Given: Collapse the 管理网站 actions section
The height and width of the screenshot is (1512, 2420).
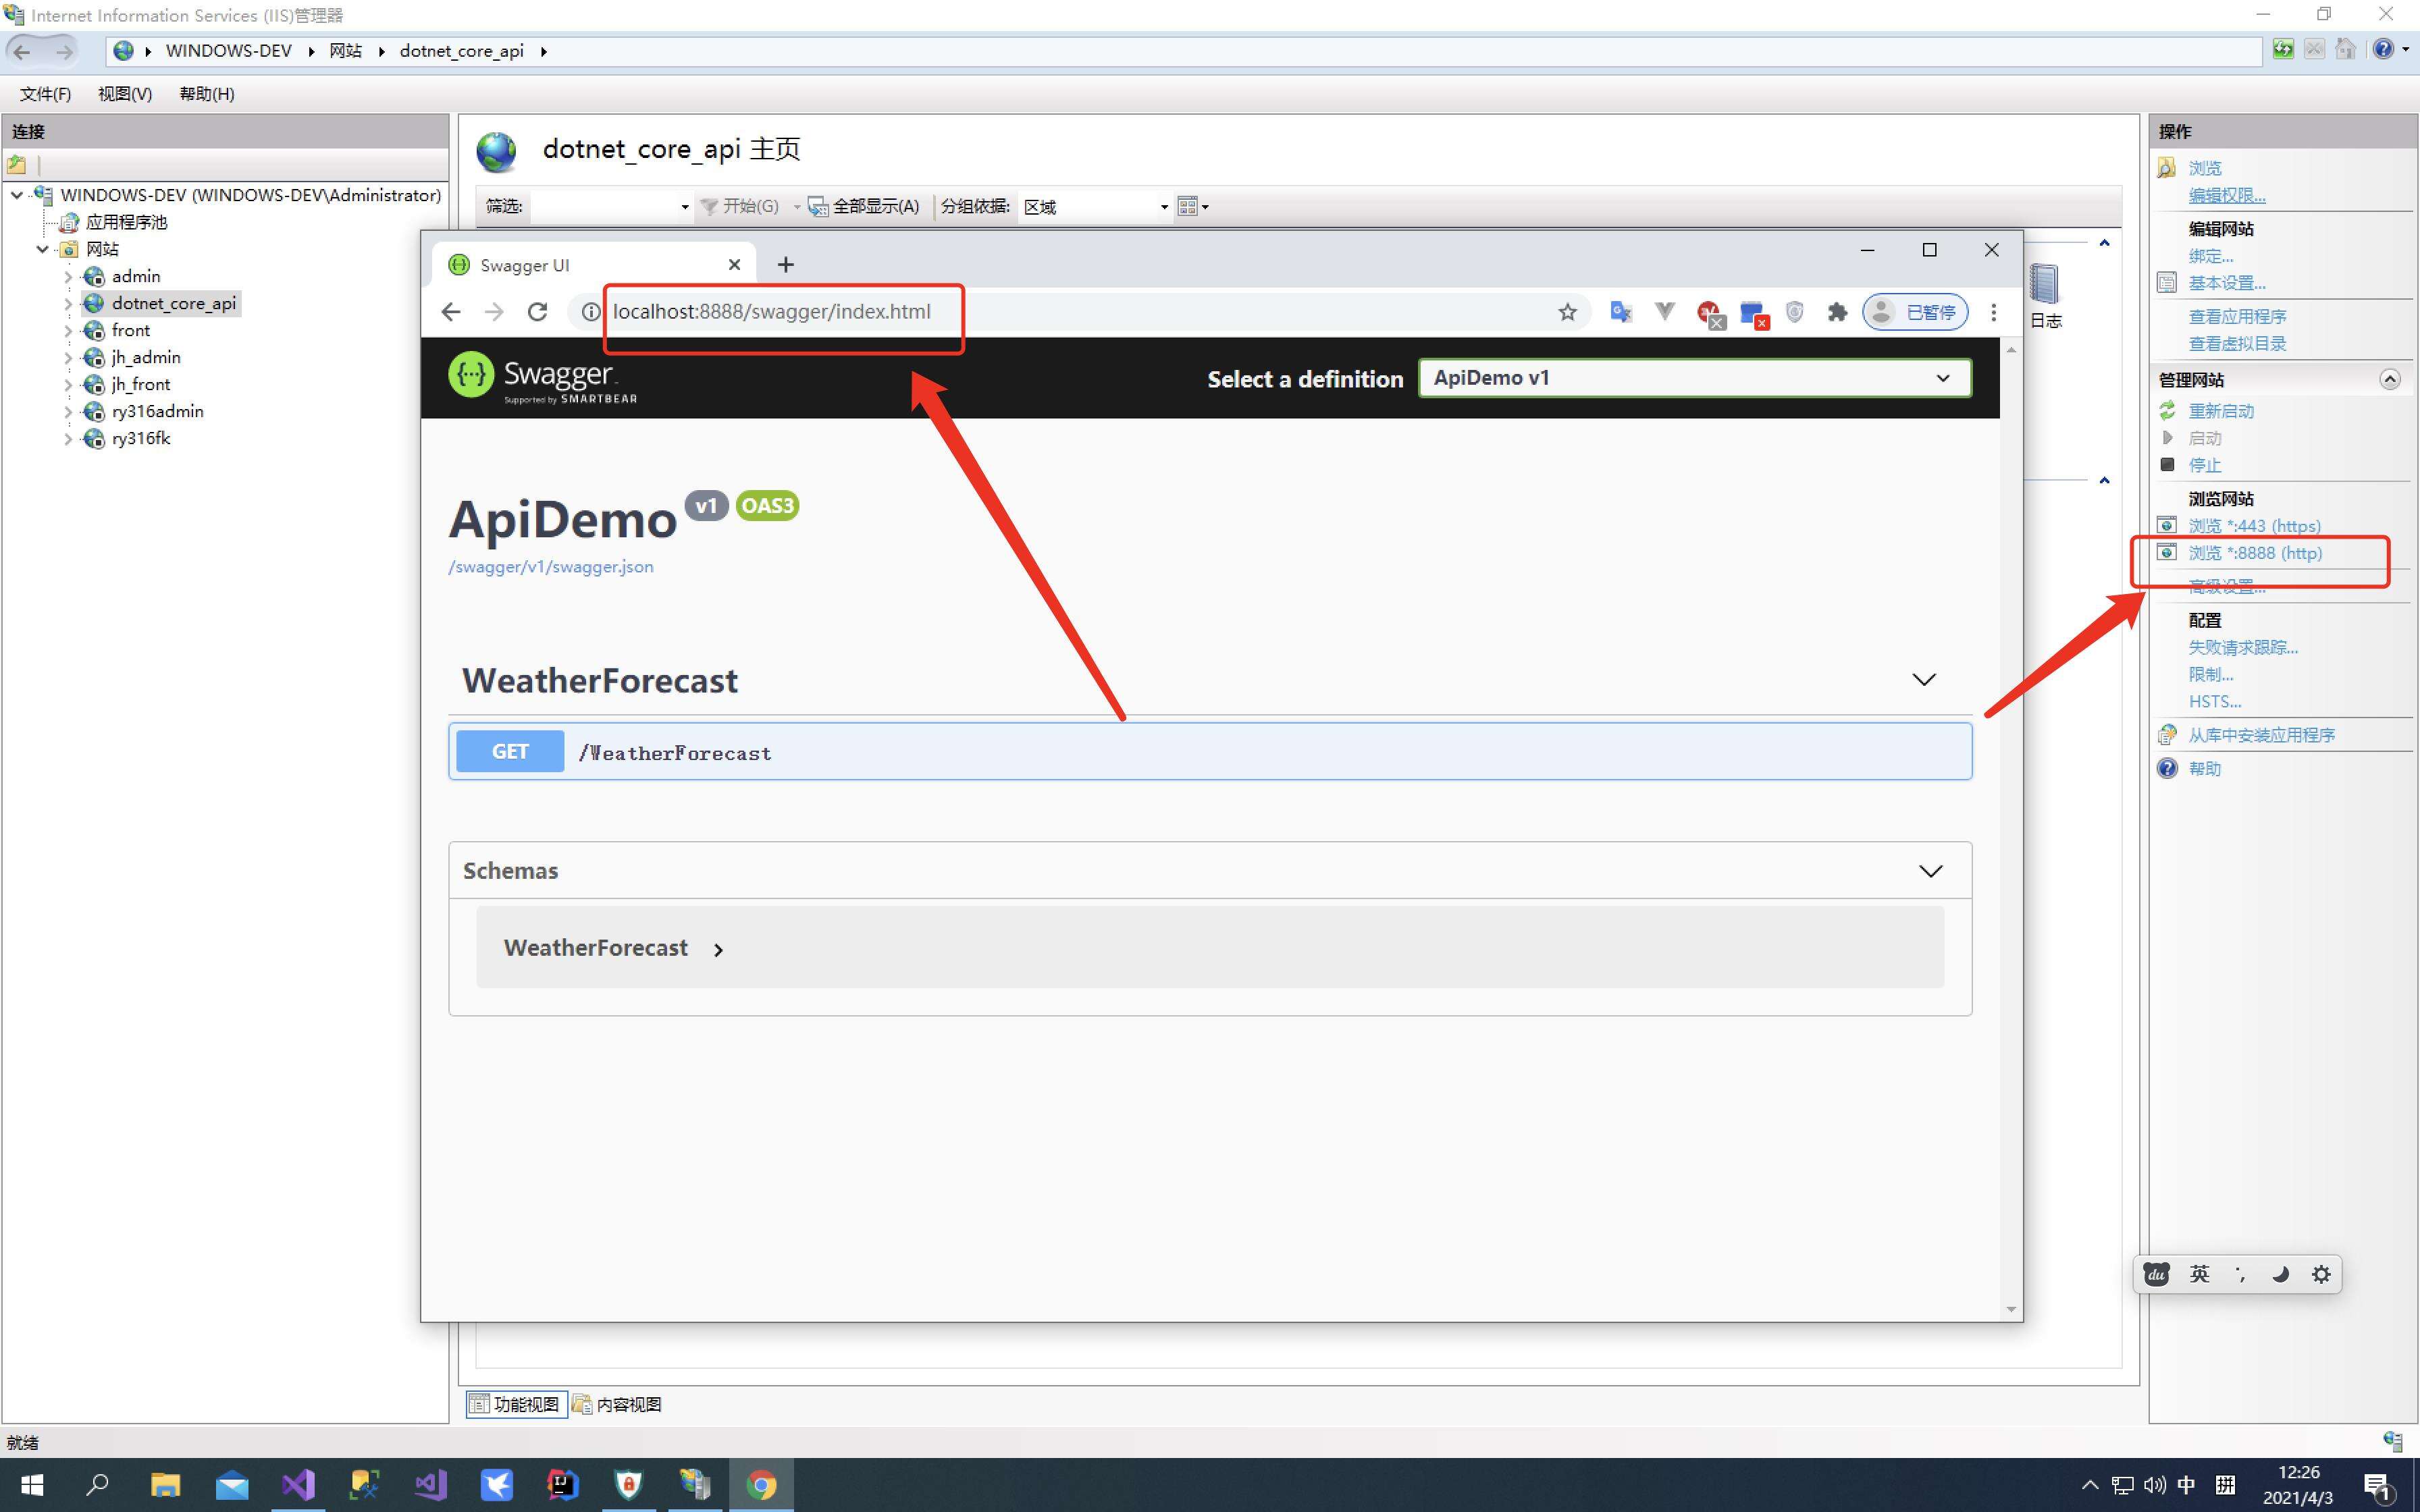Looking at the screenshot, I should 2390,379.
